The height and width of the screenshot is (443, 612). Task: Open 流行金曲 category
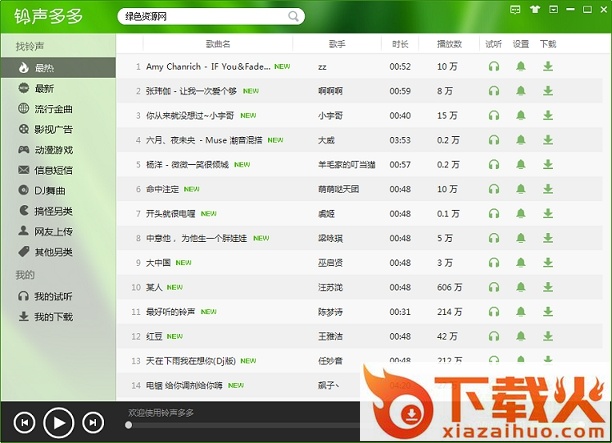53,108
